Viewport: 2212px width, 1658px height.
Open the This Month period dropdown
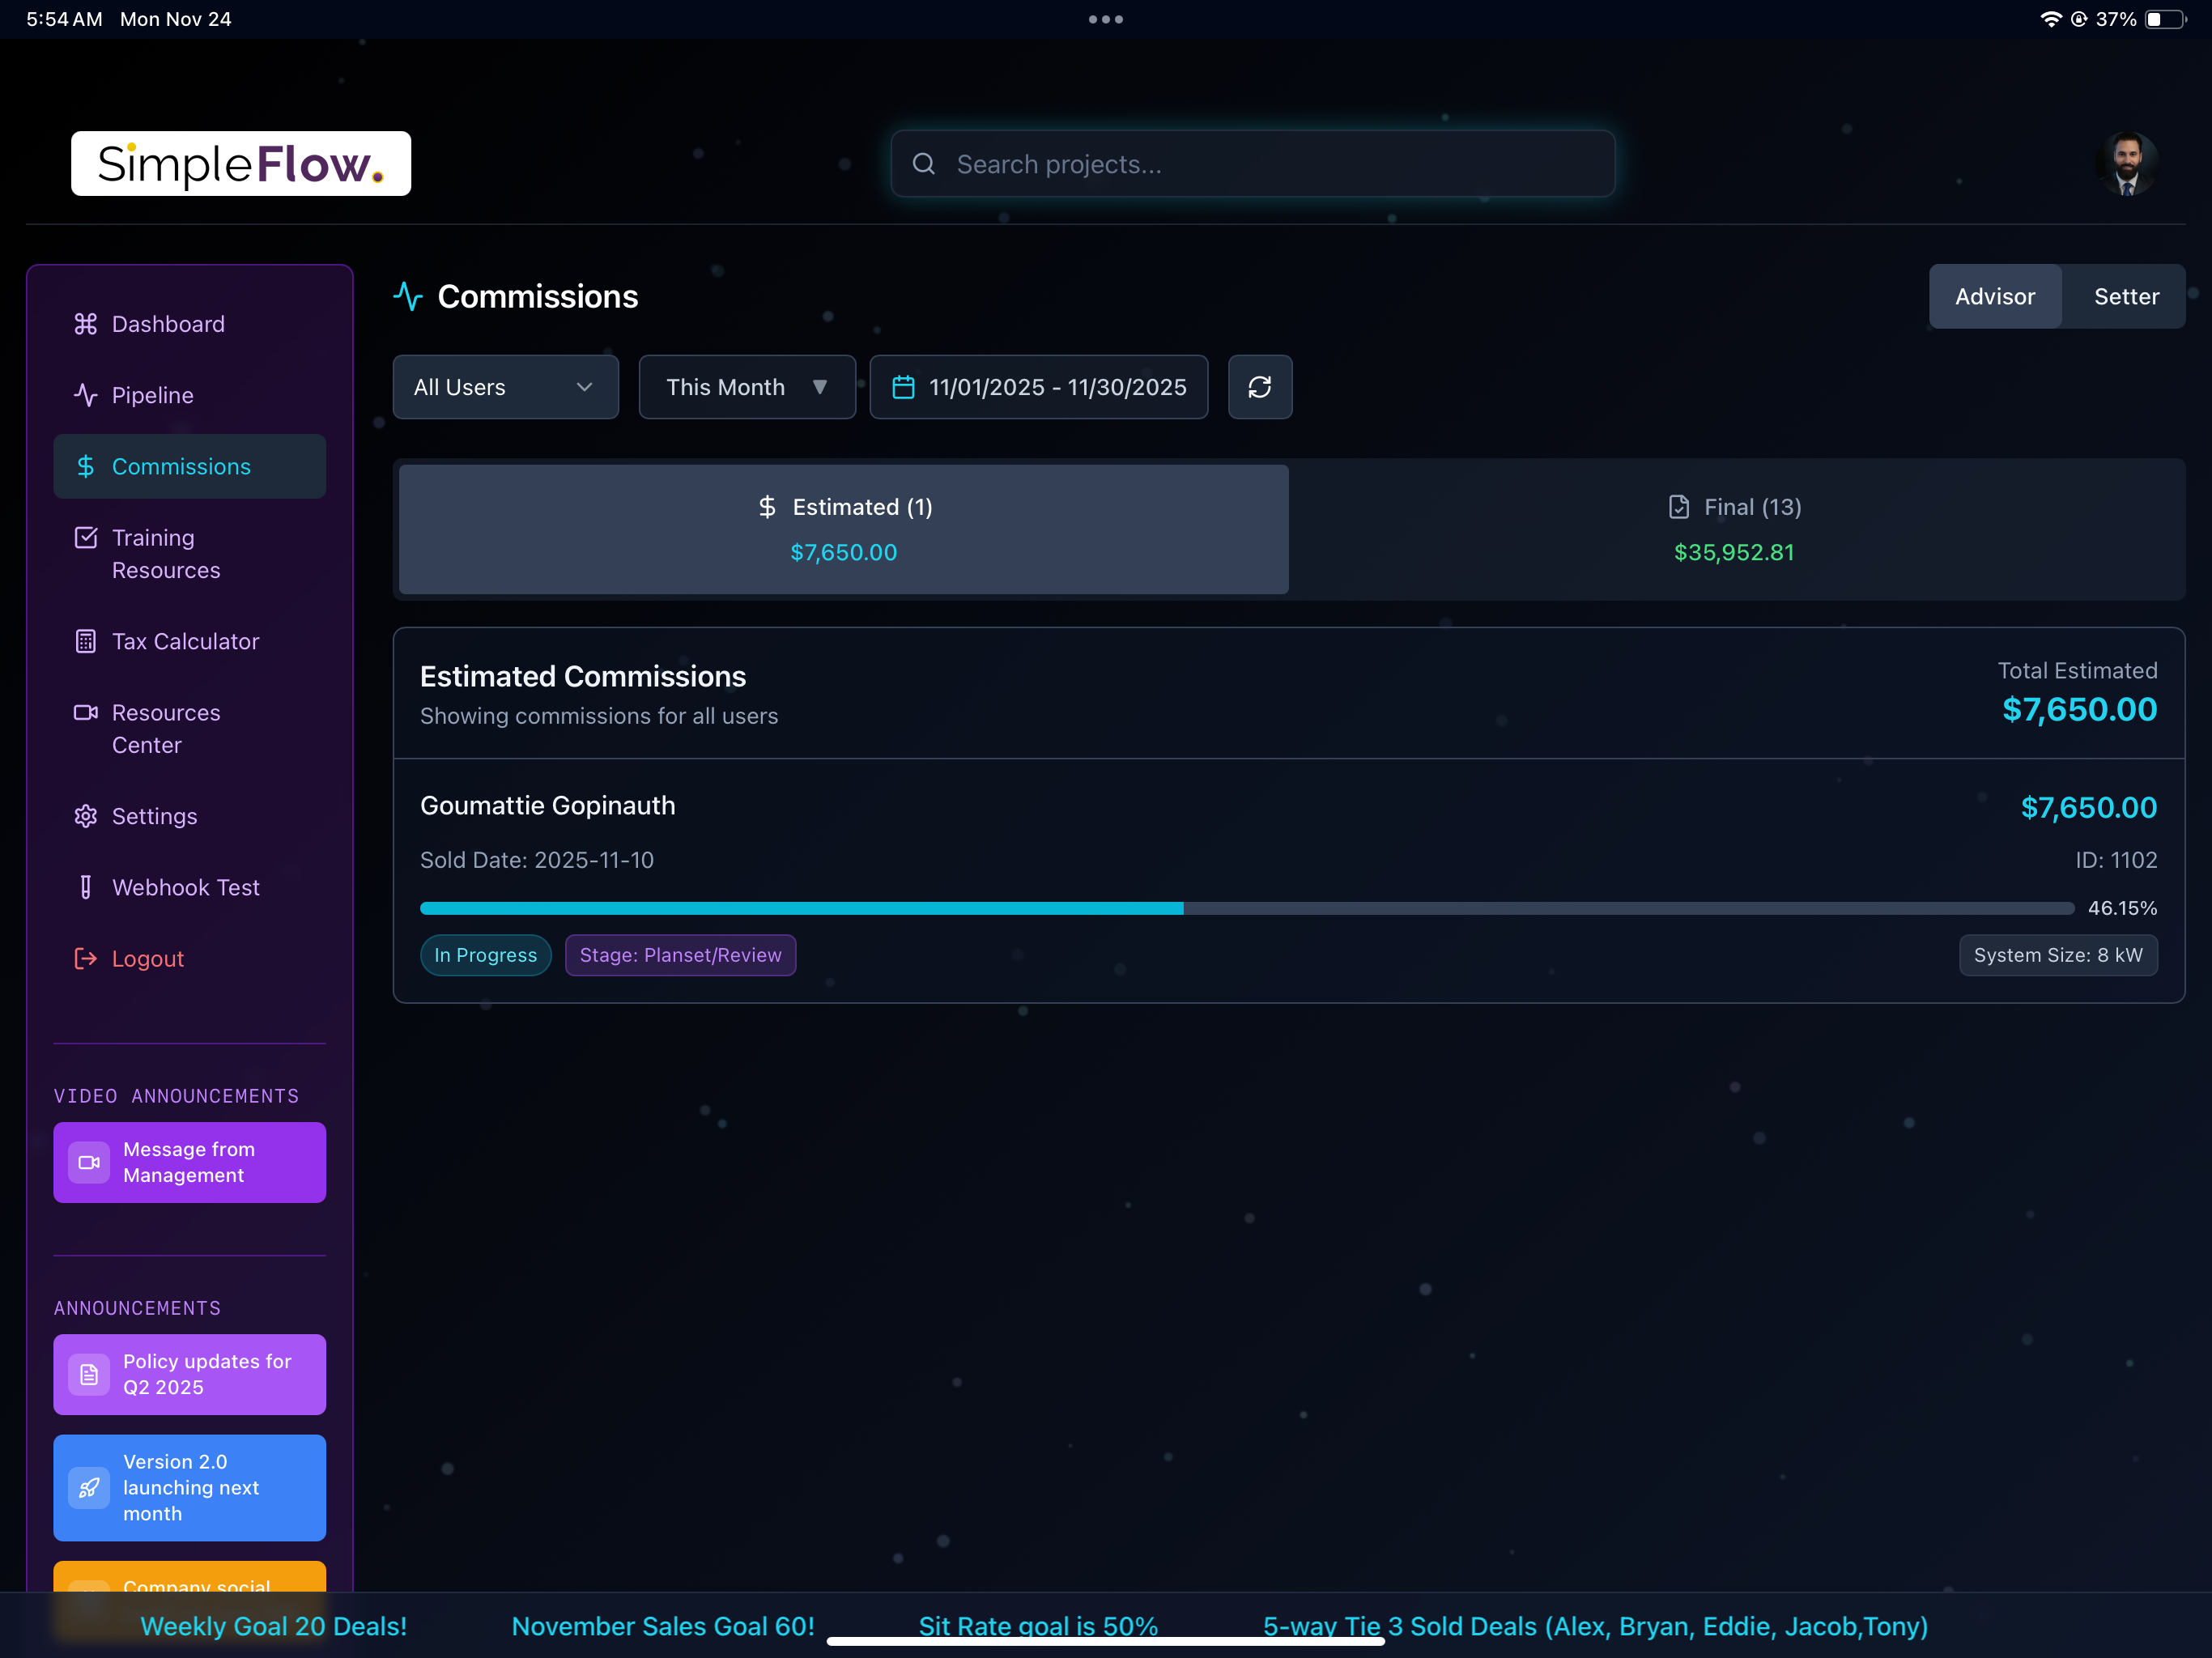click(747, 387)
